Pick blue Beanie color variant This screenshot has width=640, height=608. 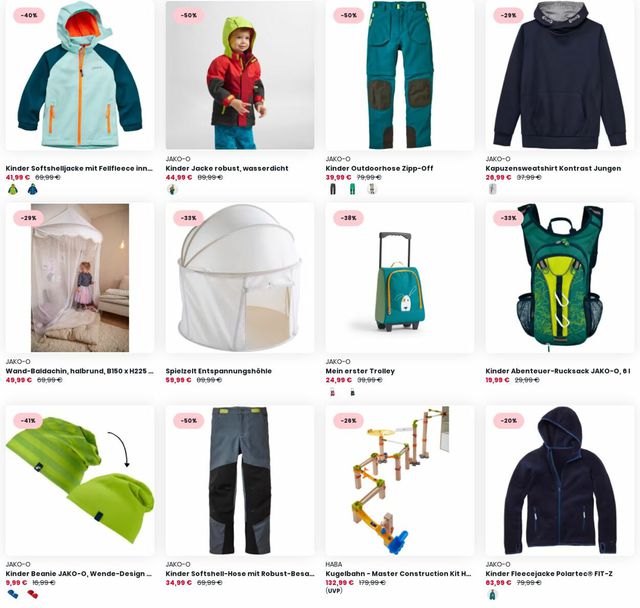[13, 595]
